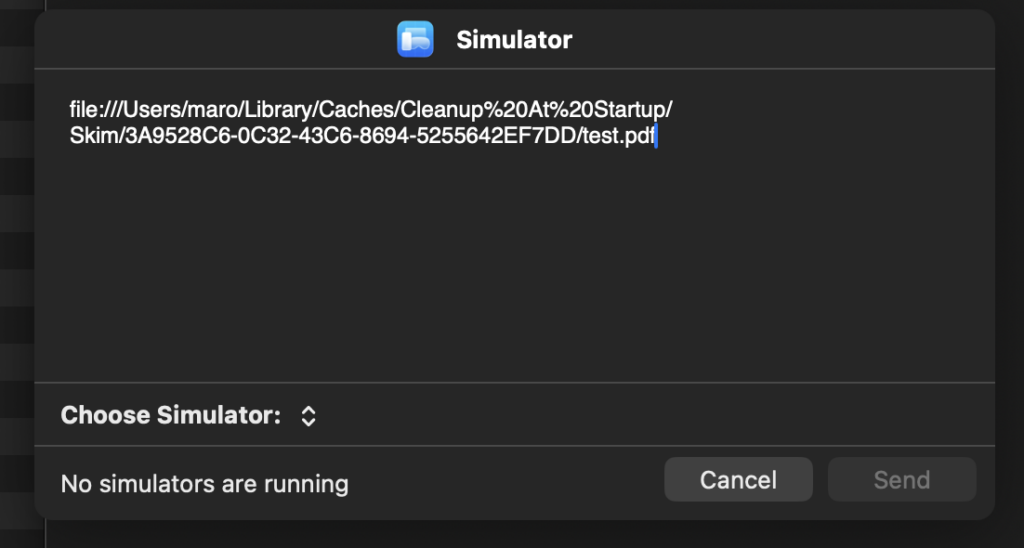Click "Skim" at the second line start
Viewport: 1024px width, 548px height.
point(92,137)
